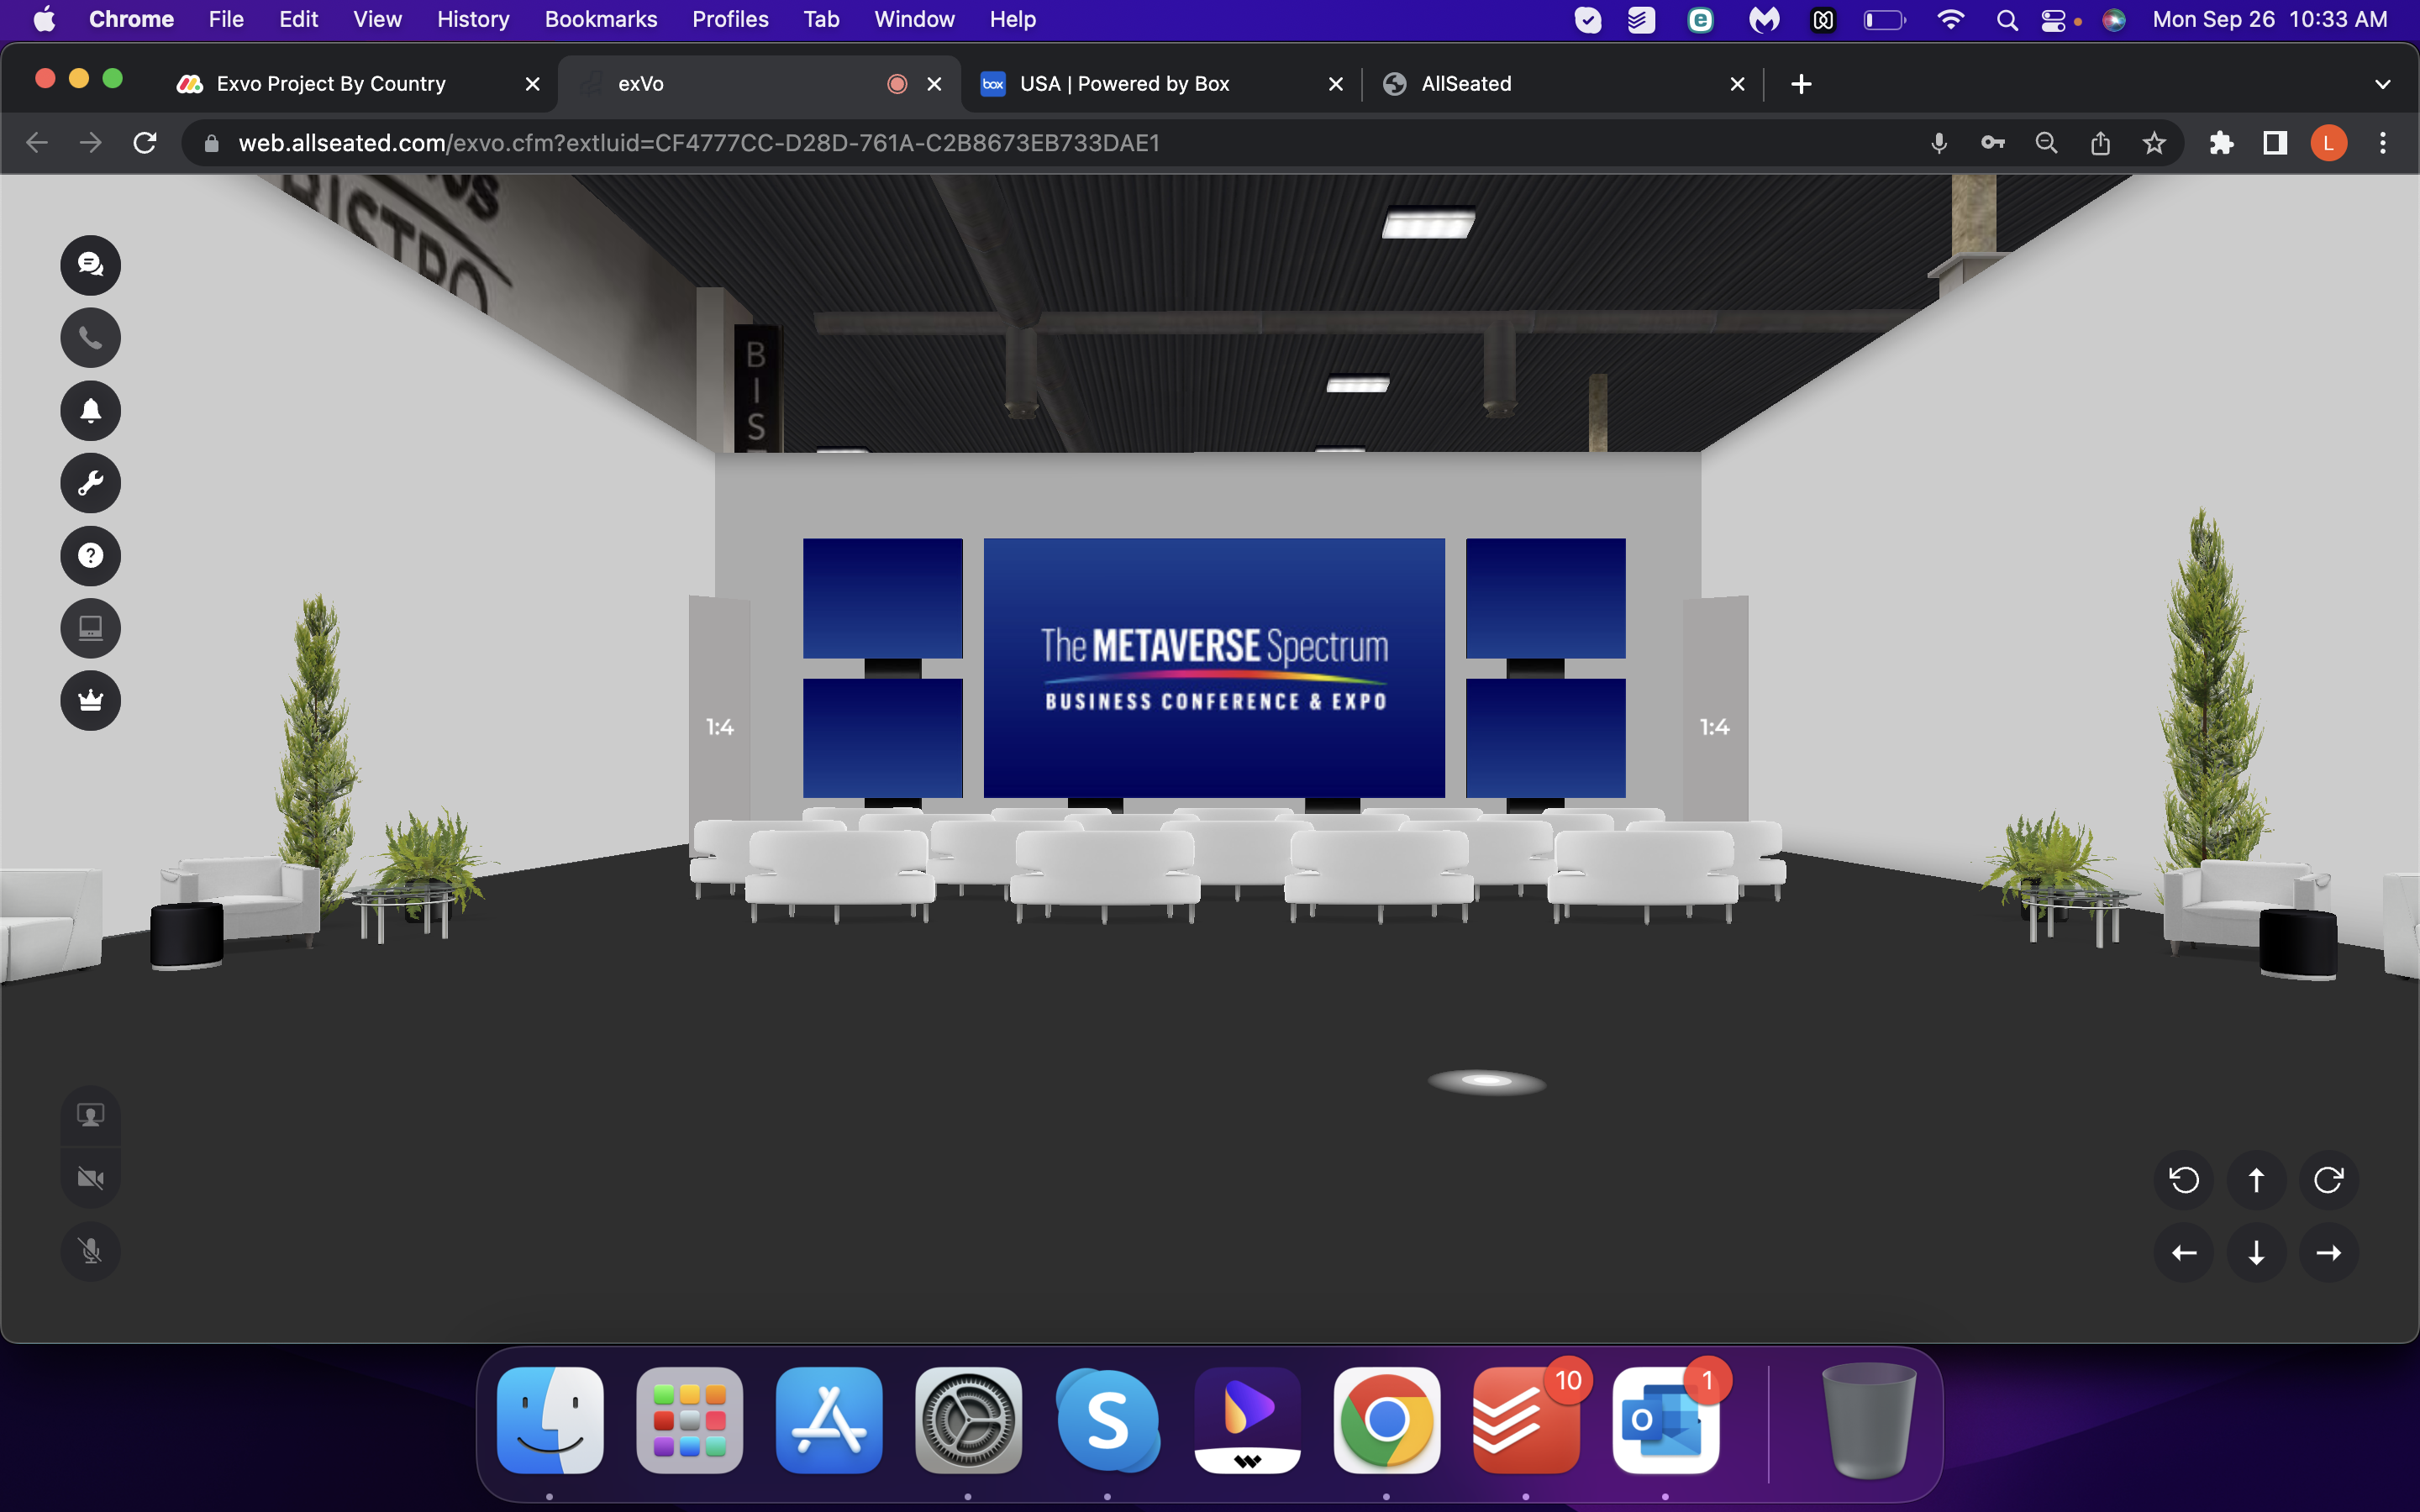Open the History menu
This screenshot has width=2420, height=1512.
(473, 19)
